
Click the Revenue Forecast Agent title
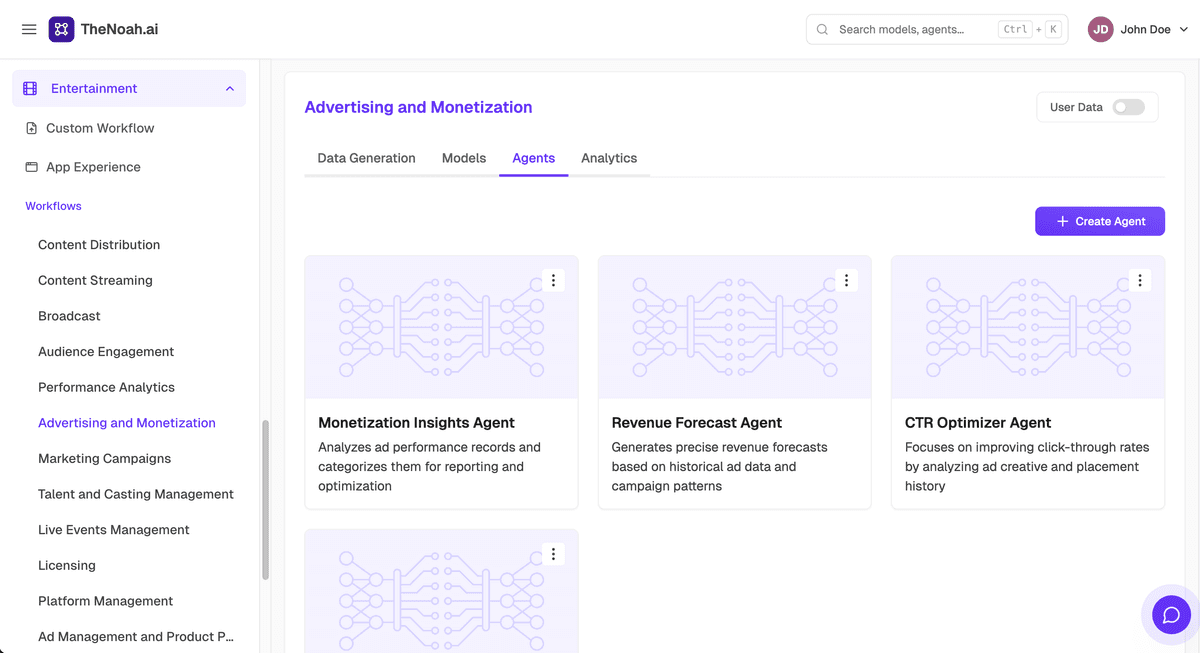coord(697,423)
